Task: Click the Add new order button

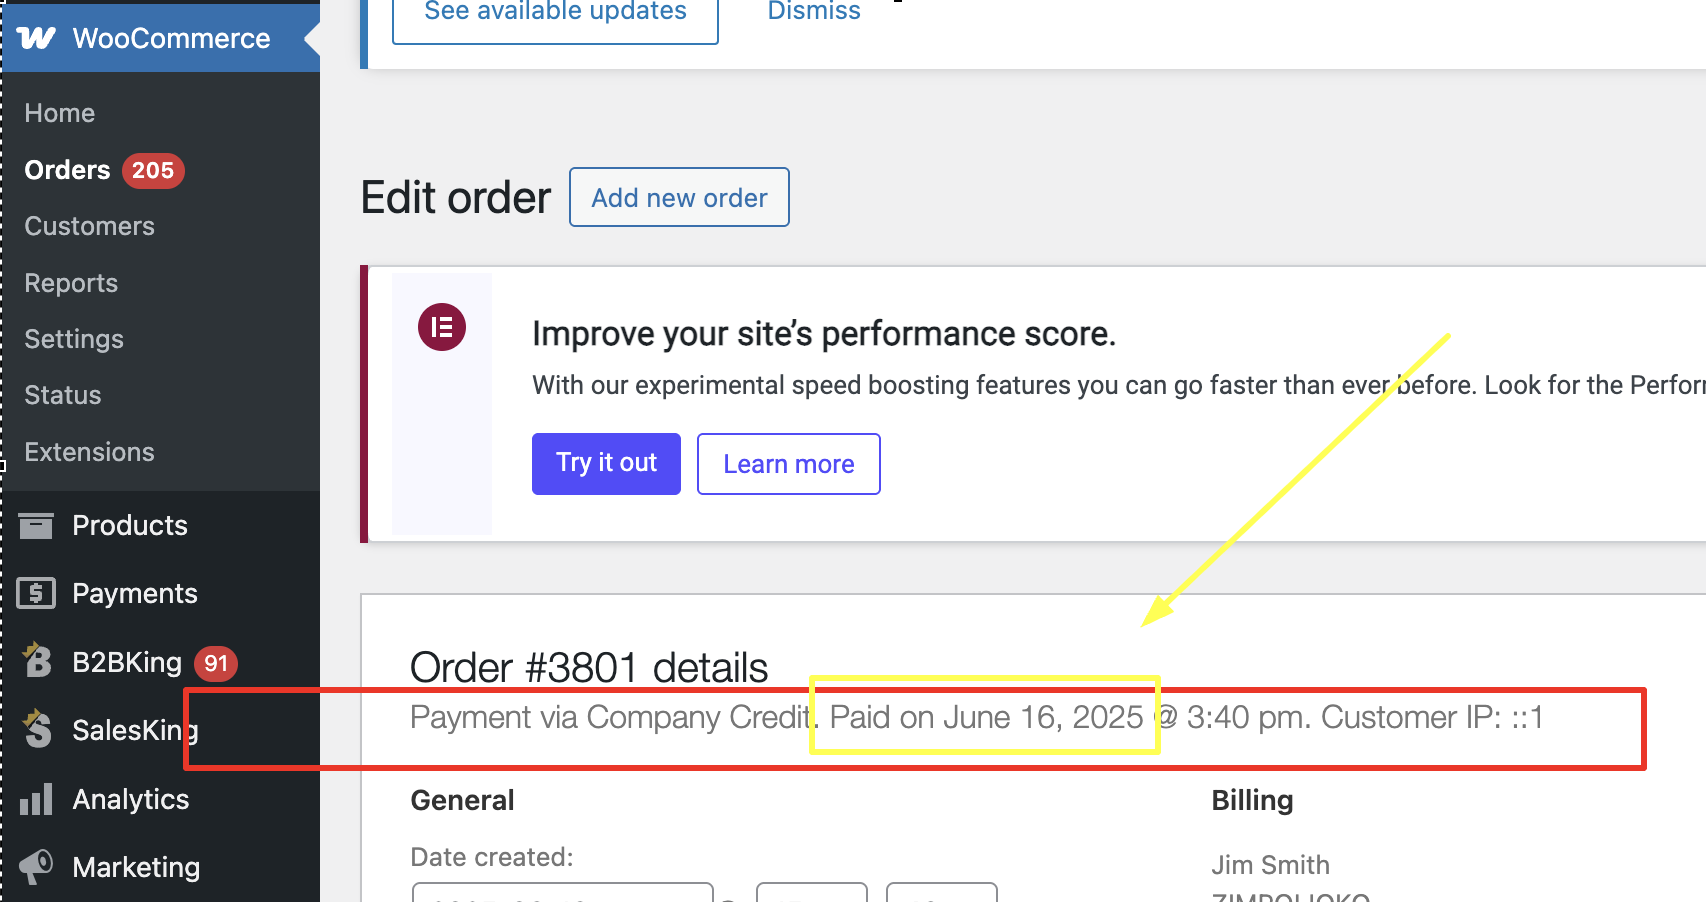Action: [679, 197]
